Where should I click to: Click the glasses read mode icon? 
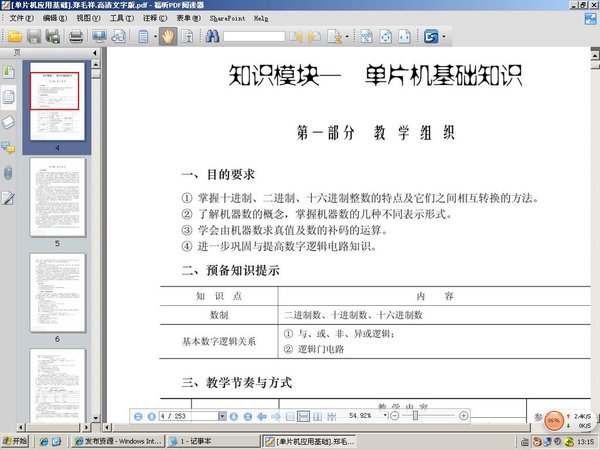point(118,37)
